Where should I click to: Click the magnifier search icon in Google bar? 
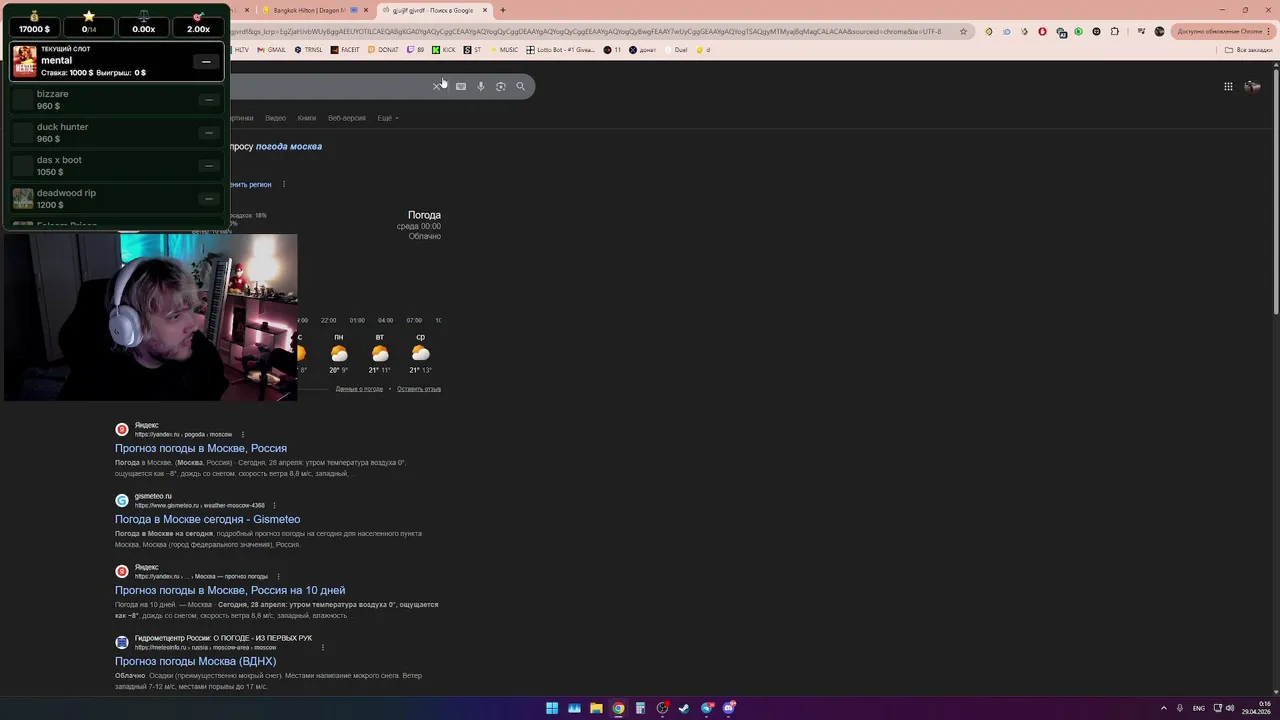(x=521, y=87)
